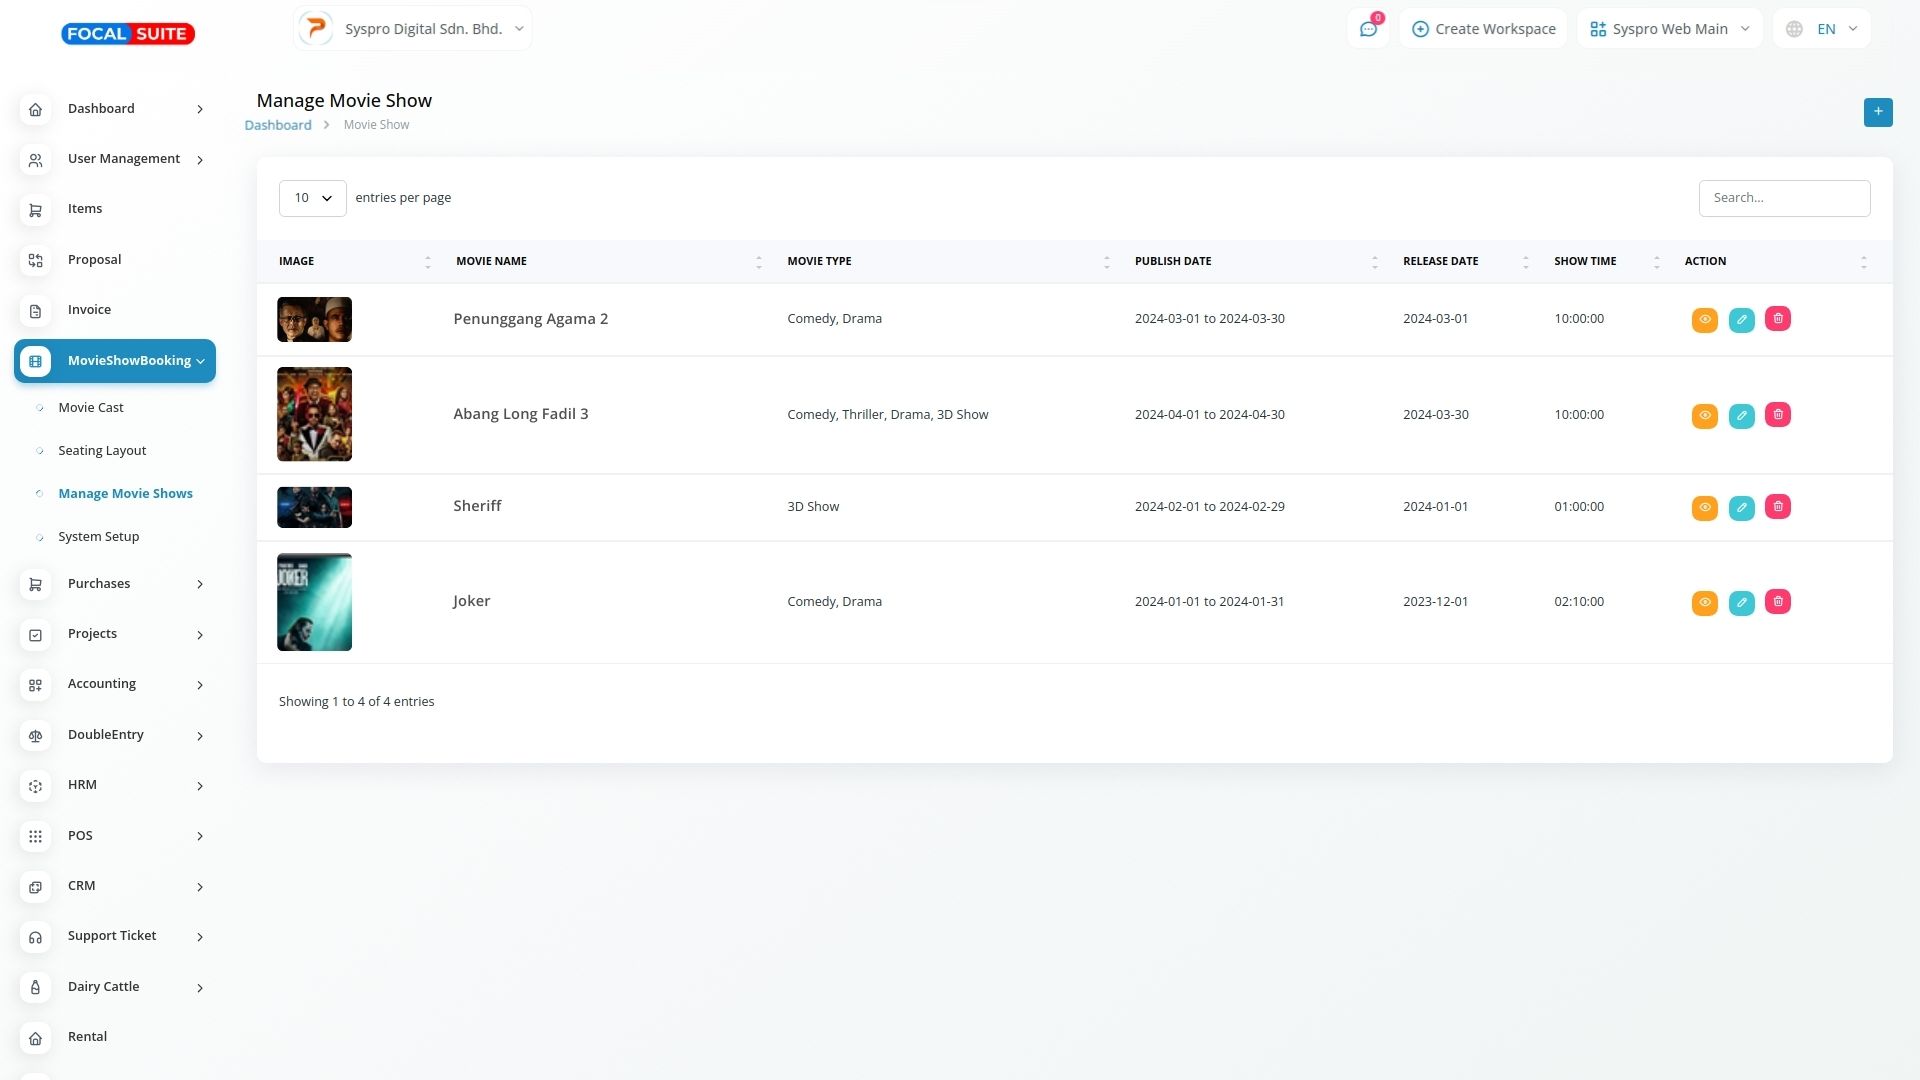Click the trash icon for Penunggang Agama 2
Viewport: 1920px width, 1080px height.
tap(1777, 319)
